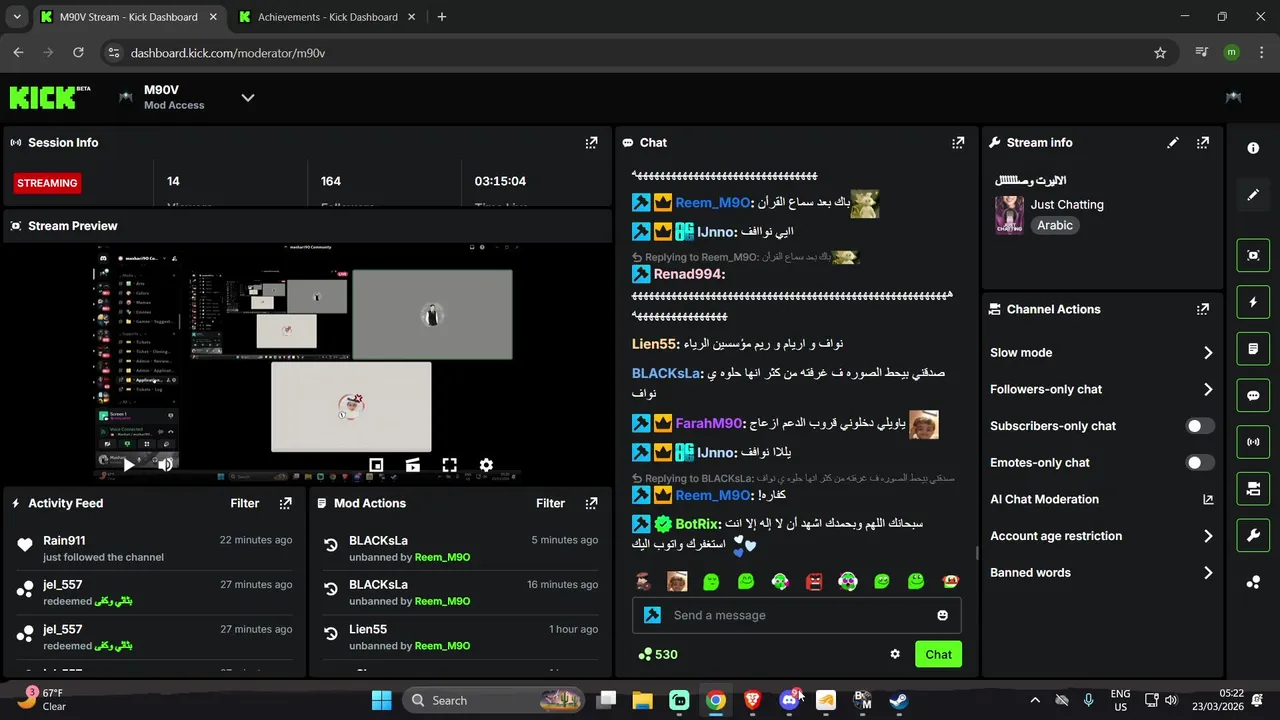The width and height of the screenshot is (1280, 720).
Task: Pop out the Channel Actions panel
Action: coord(1203,310)
